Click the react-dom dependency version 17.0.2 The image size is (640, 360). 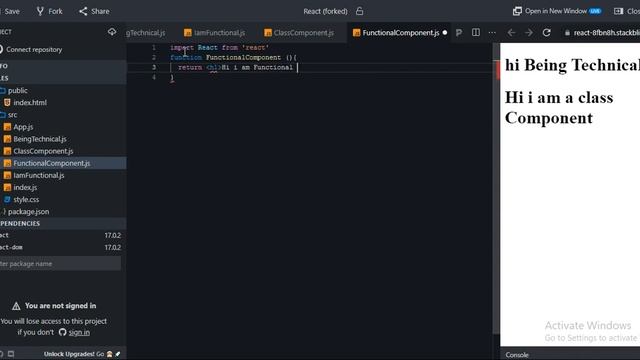[112, 247]
